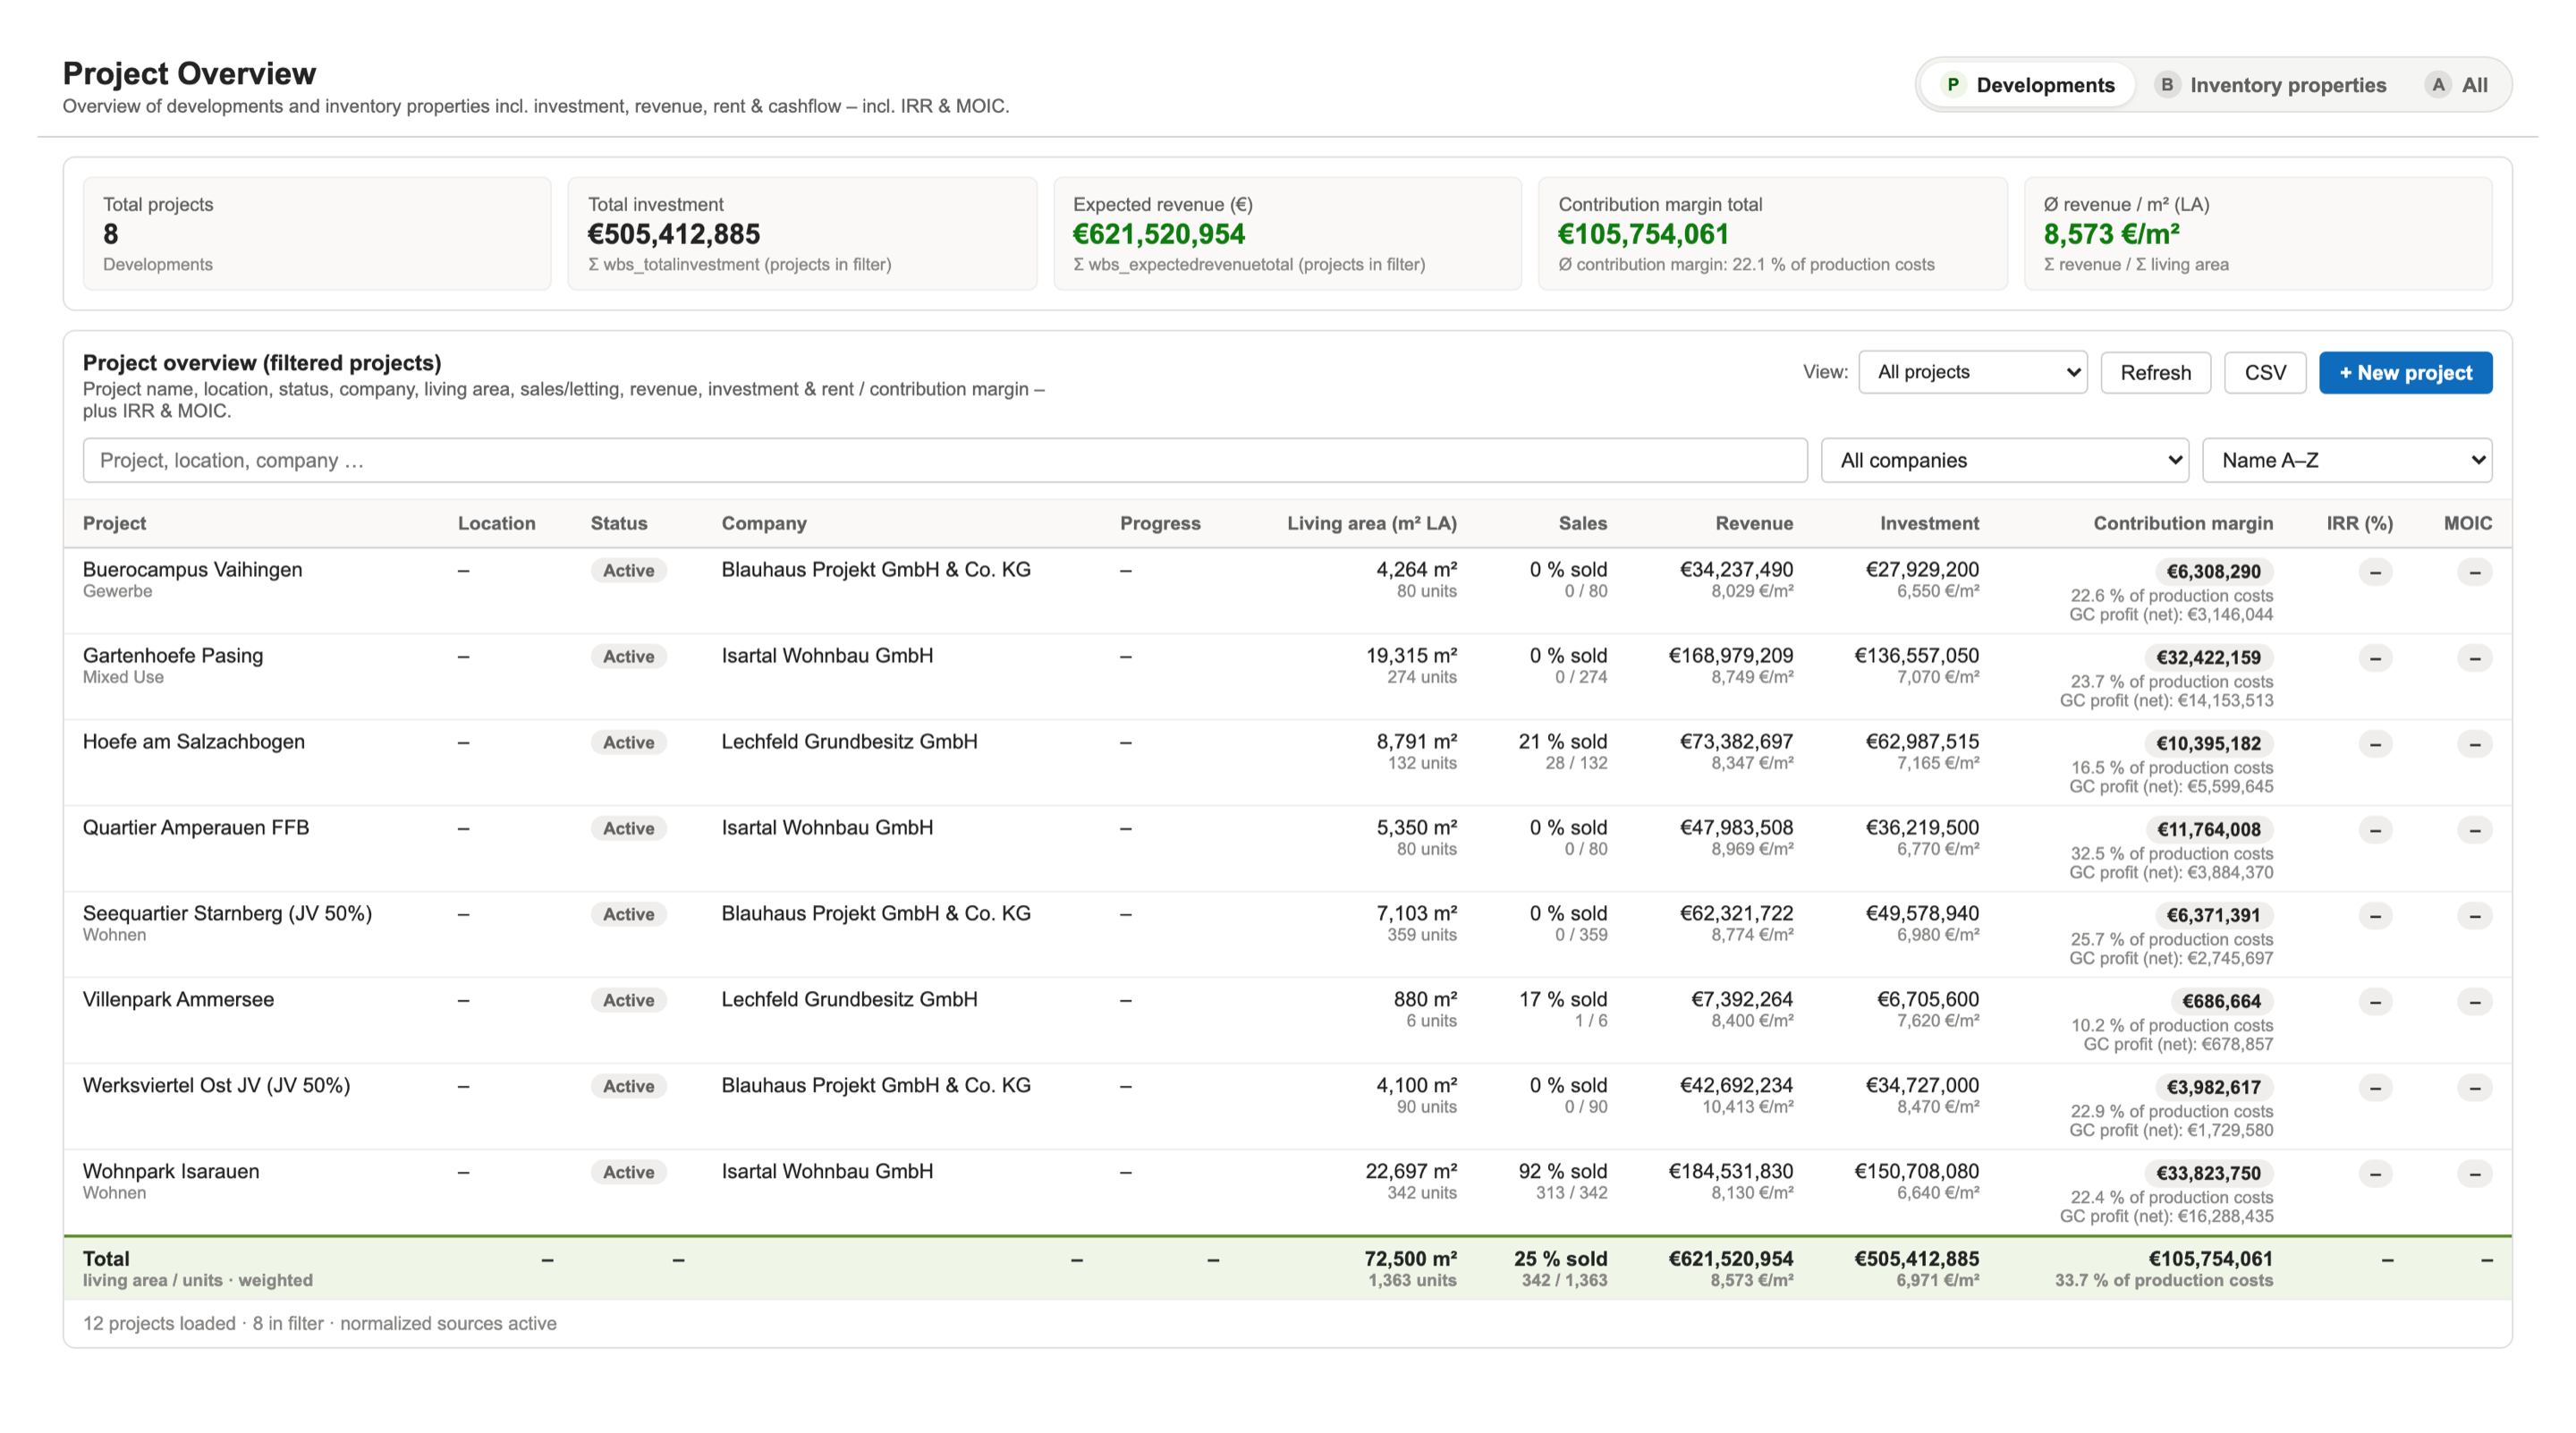Click Active status badge for Buerocampus Vaihingen
The height and width of the screenshot is (1433, 2576).
tap(628, 570)
